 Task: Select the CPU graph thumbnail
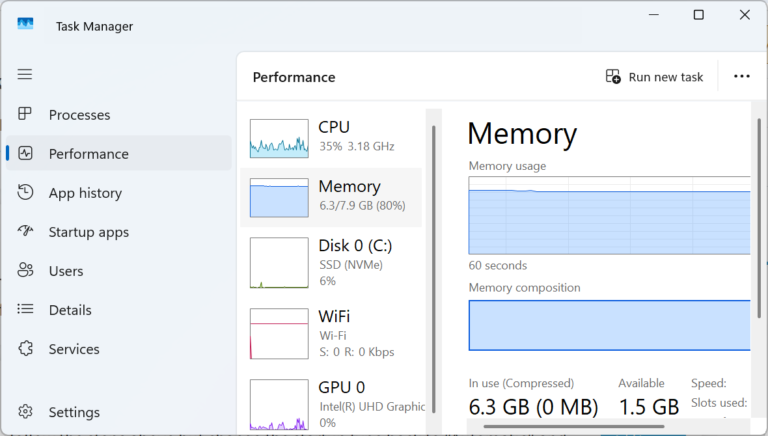point(279,139)
